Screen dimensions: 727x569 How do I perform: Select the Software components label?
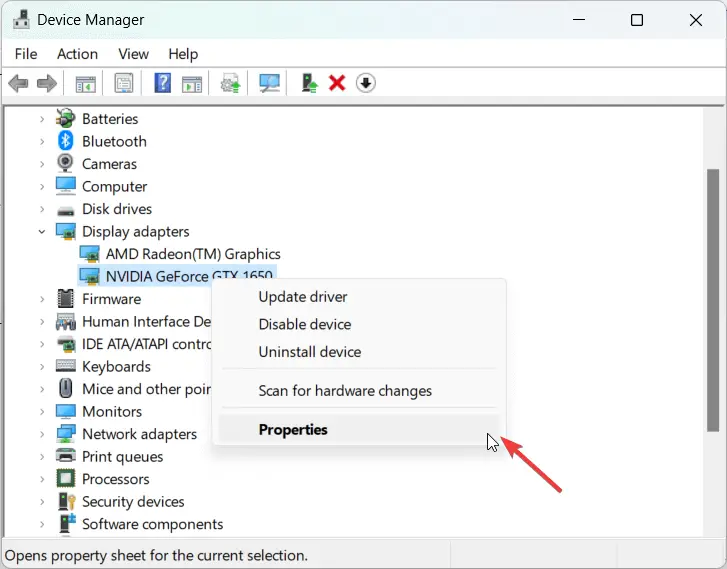coord(153,524)
